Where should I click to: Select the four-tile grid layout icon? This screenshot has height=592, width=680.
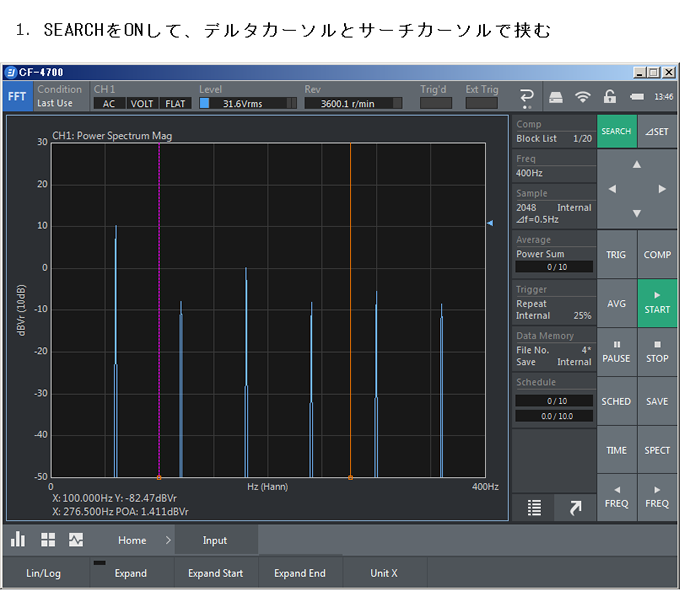pos(47,540)
